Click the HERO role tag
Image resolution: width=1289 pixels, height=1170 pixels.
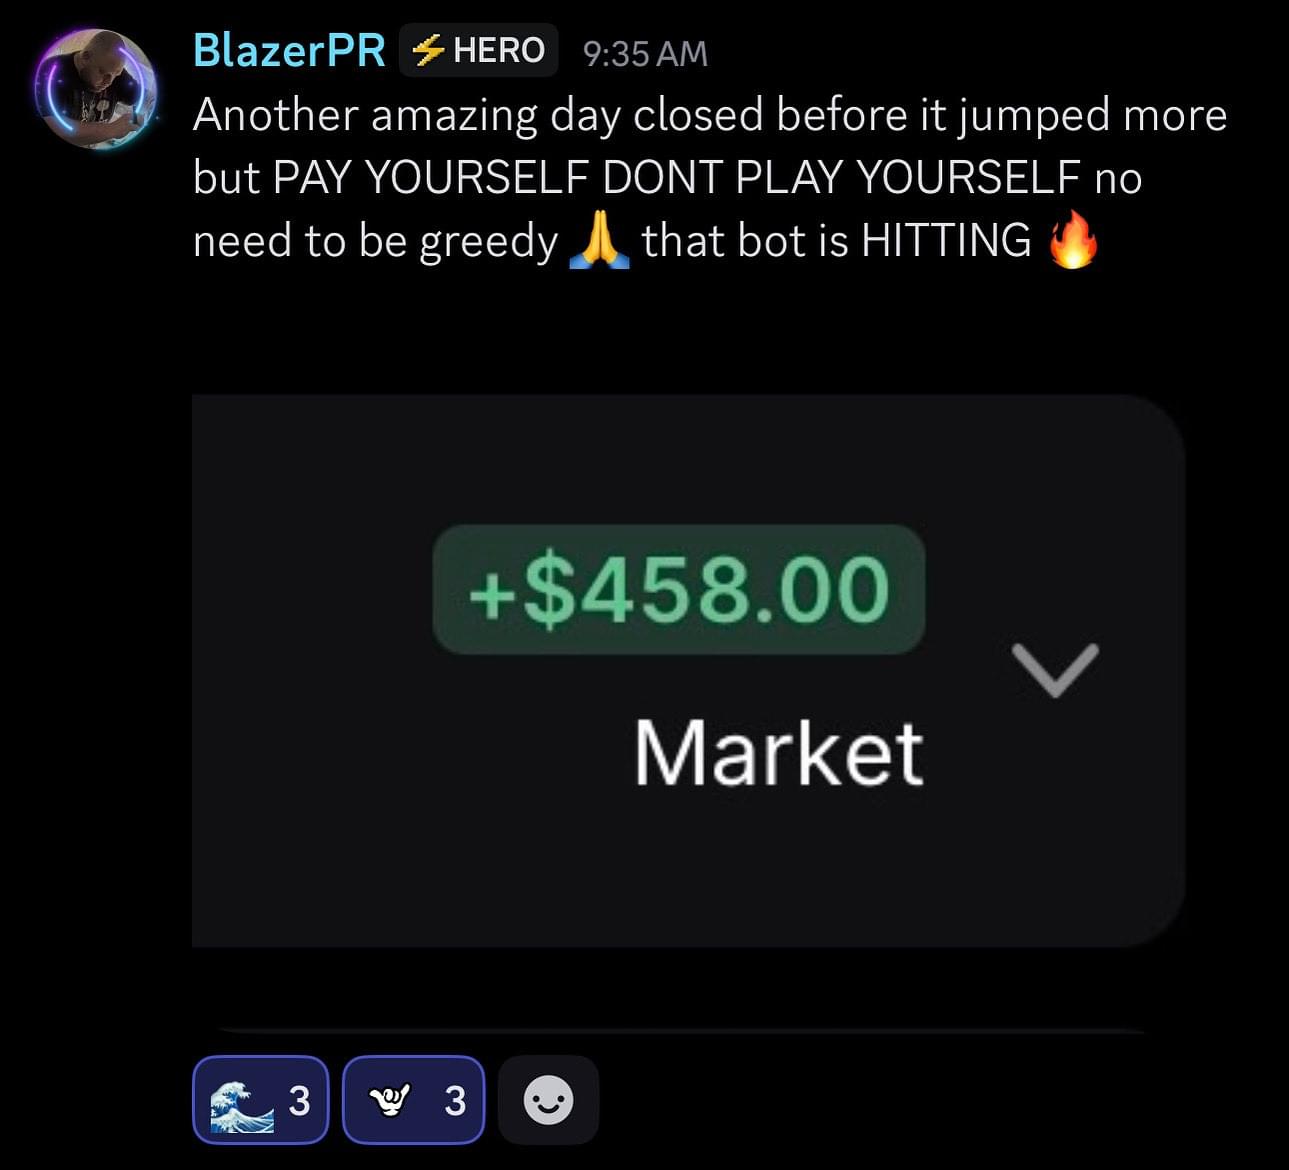[478, 50]
